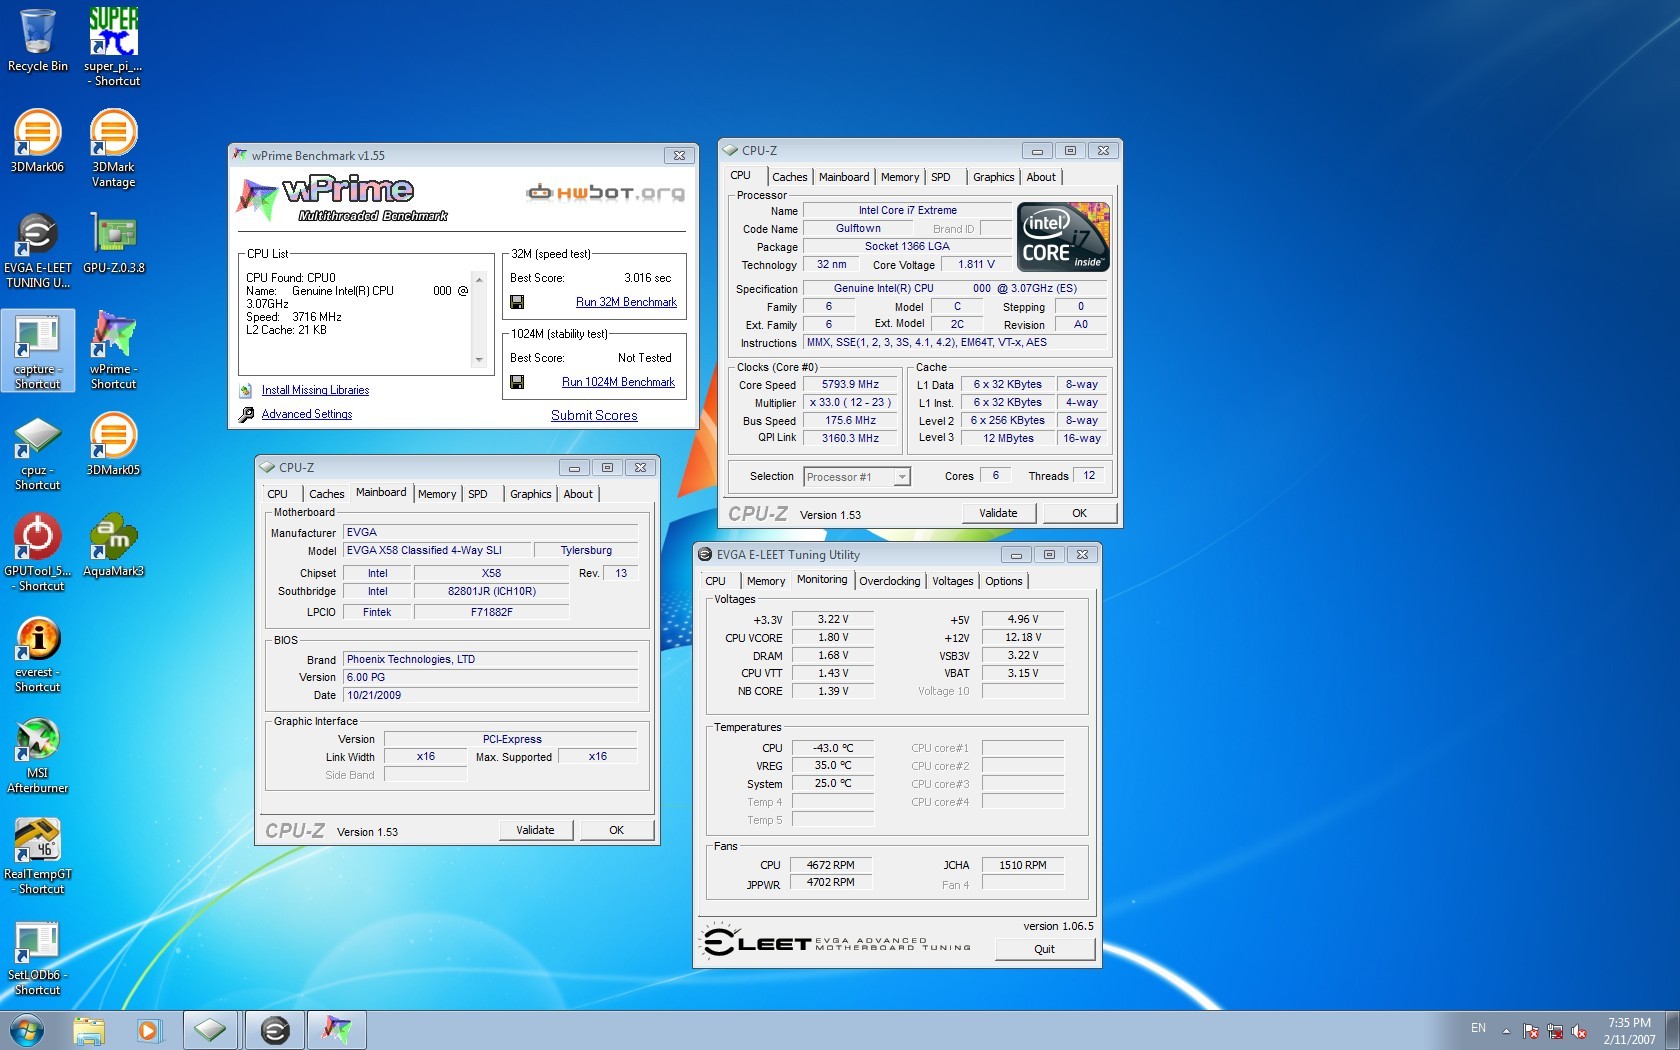Click the CPU List scroll down arrow
1680x1050 pixels.
point(479,360)
